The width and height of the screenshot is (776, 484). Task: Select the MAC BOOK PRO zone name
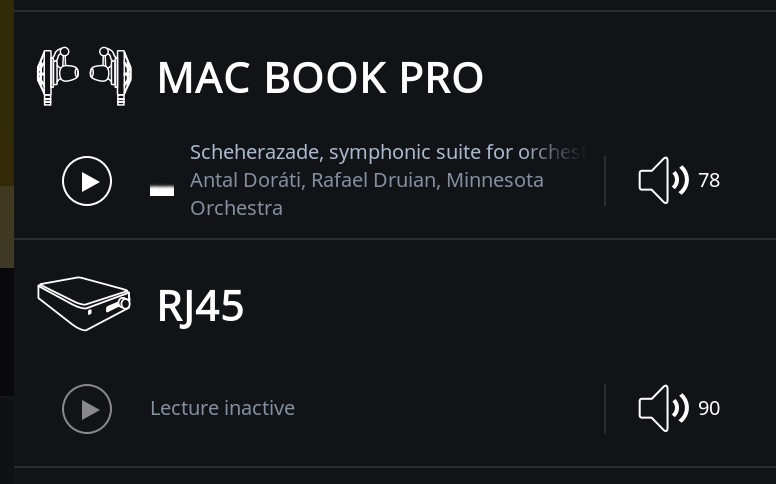tap(320, 78)
